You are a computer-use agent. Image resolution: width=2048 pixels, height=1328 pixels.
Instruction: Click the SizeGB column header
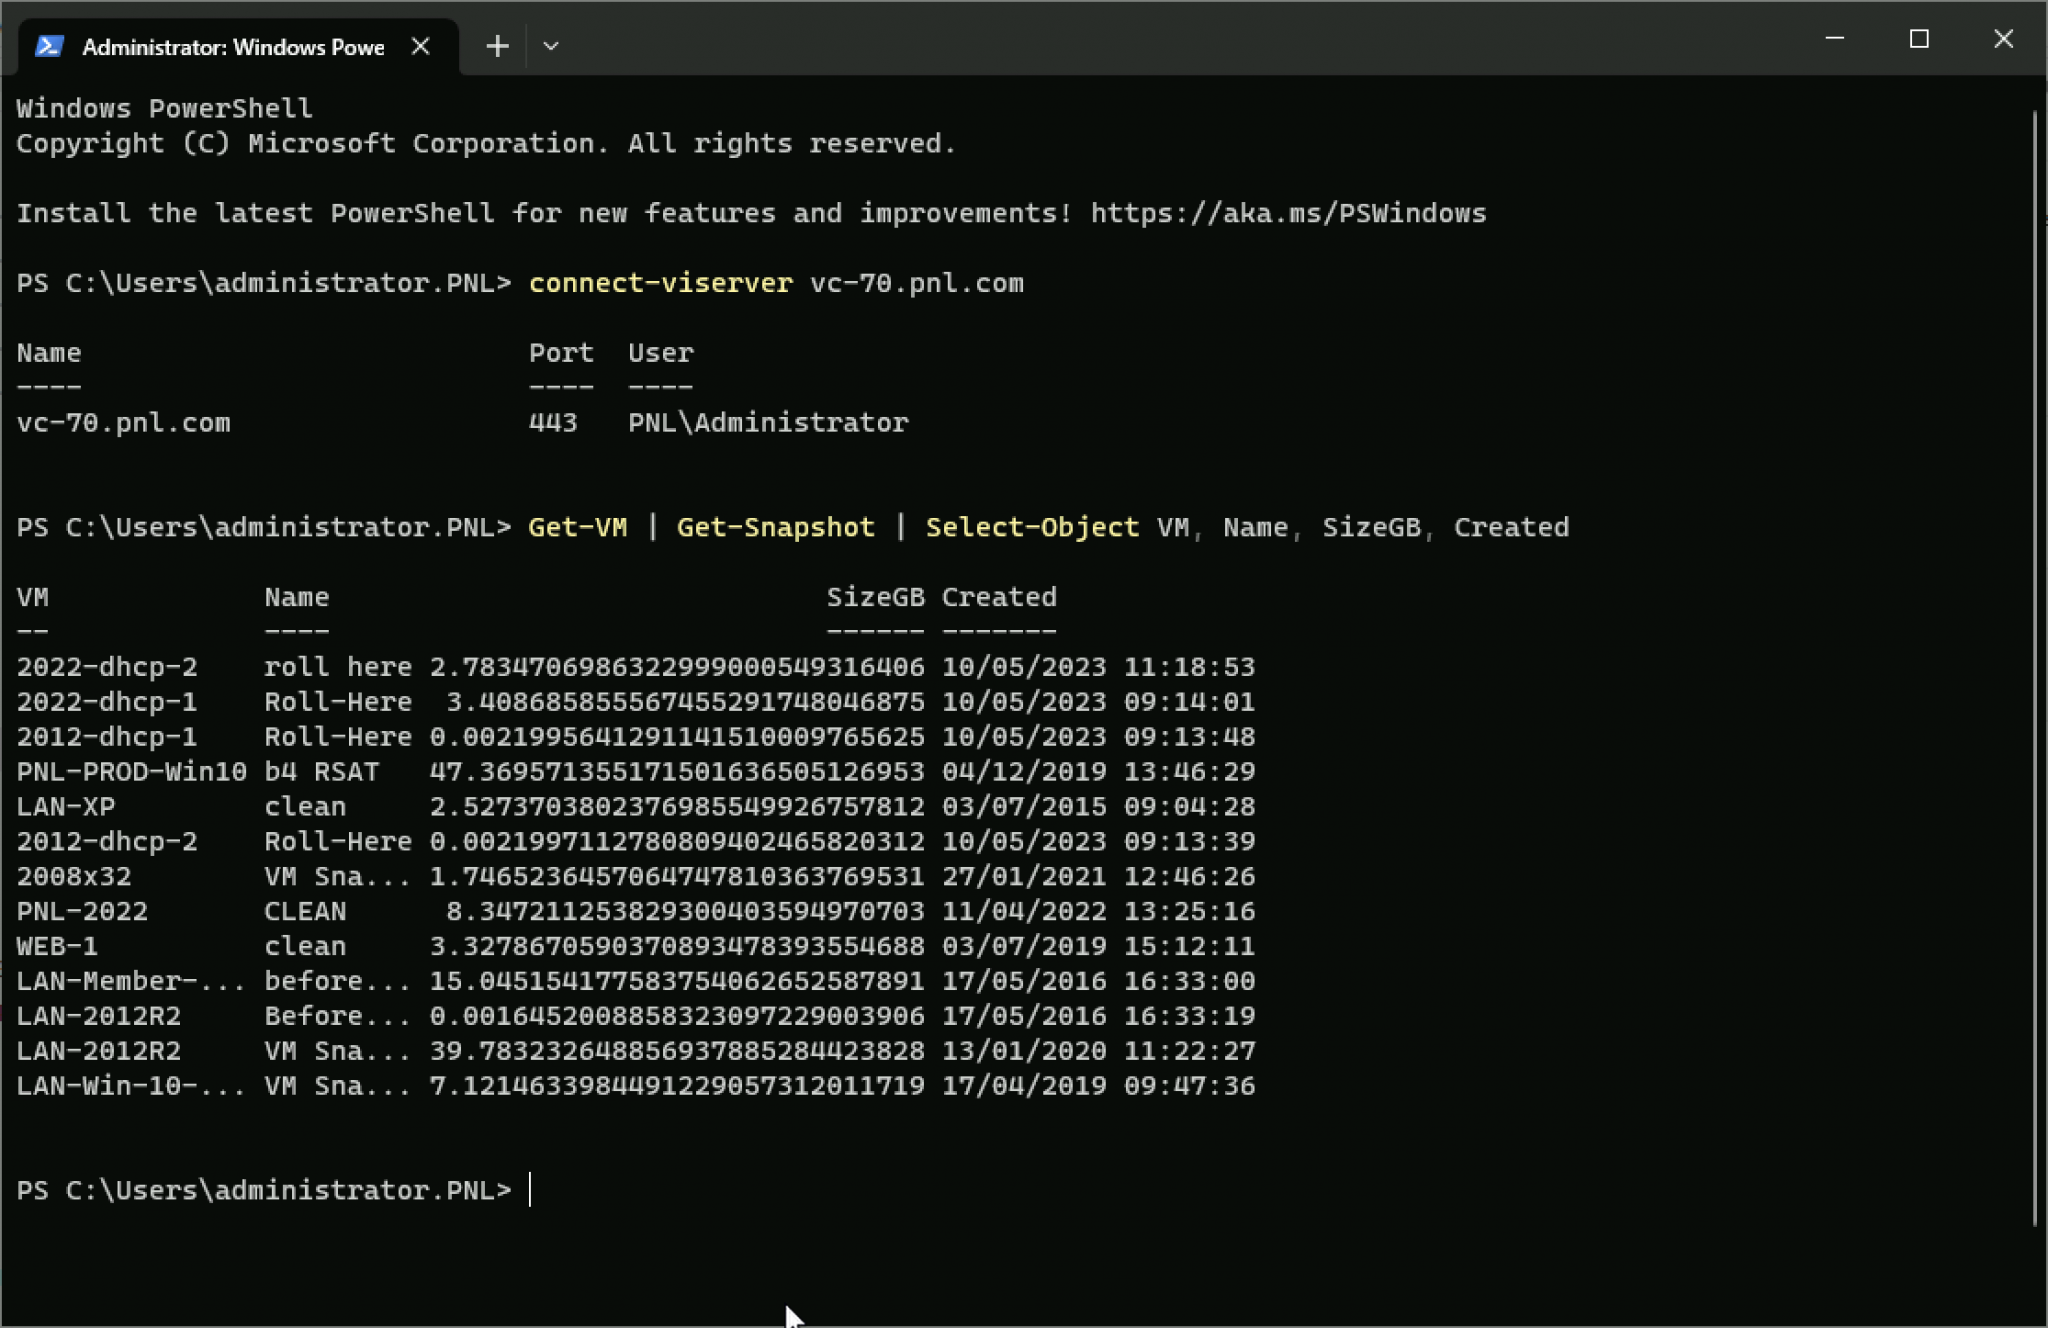coord(875,597)
